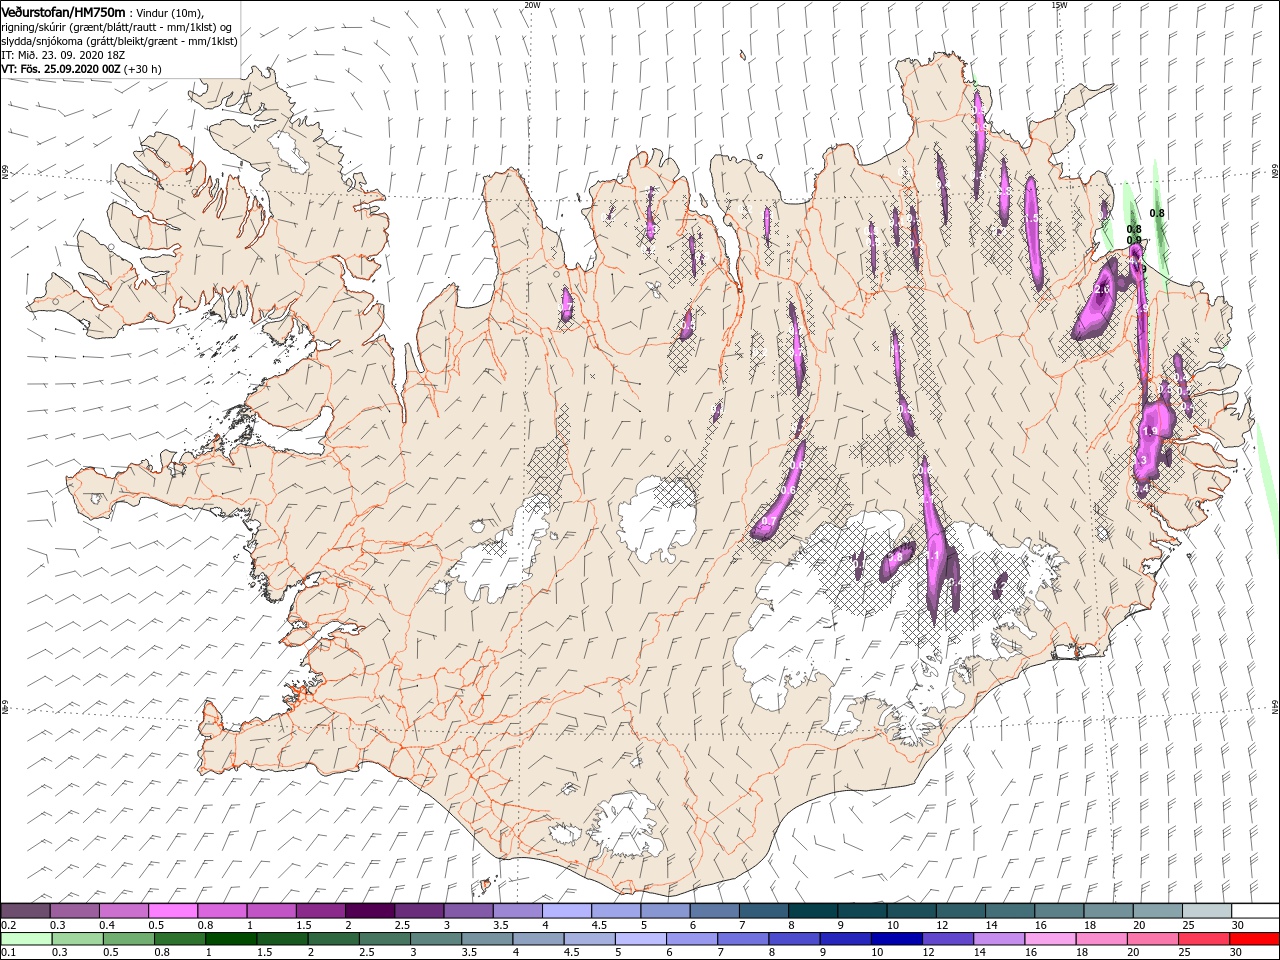Click the dark teal 8 swatch in upper legend
Screen dimensions: 1280x960
click(812, 911)
